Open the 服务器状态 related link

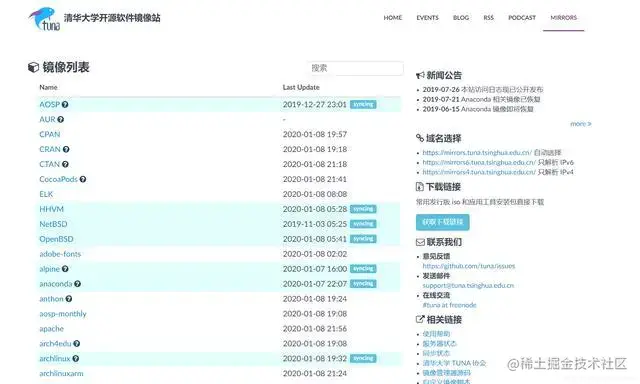[440, 344]
